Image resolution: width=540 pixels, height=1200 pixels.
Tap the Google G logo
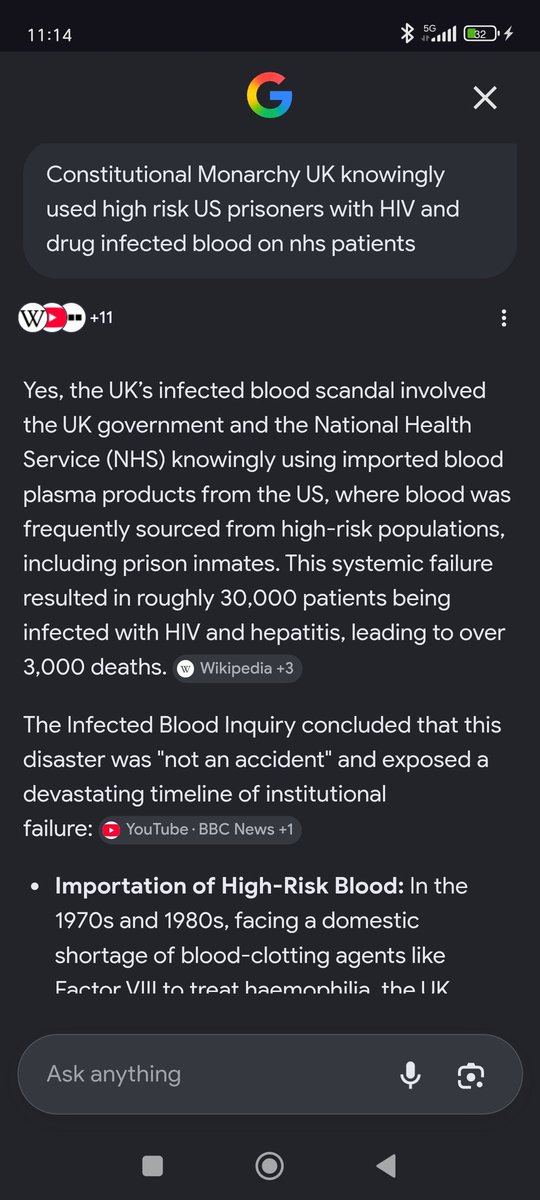270,97
